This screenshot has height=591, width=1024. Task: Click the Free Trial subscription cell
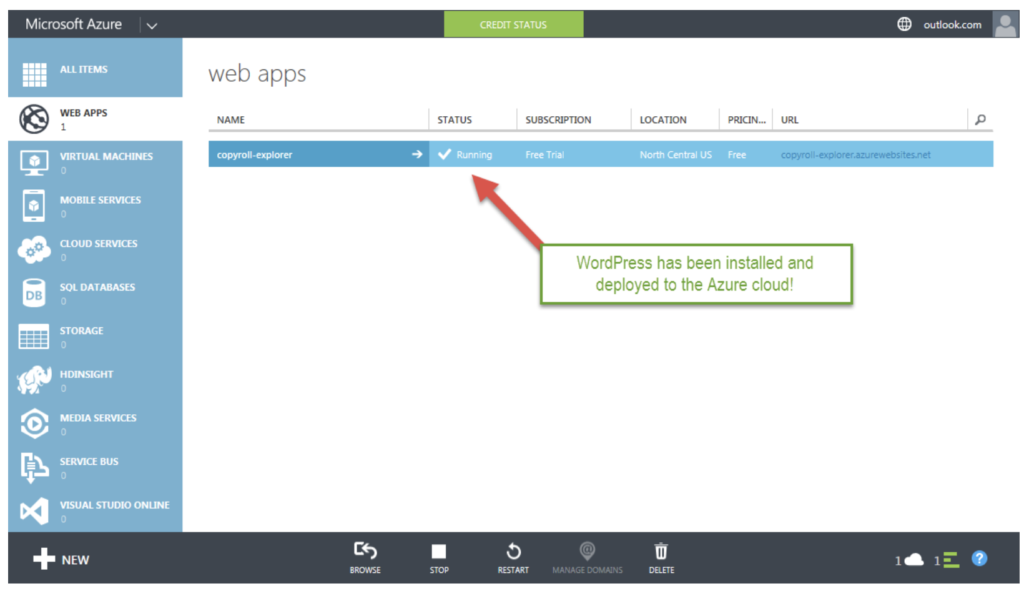tap(545, 155)
